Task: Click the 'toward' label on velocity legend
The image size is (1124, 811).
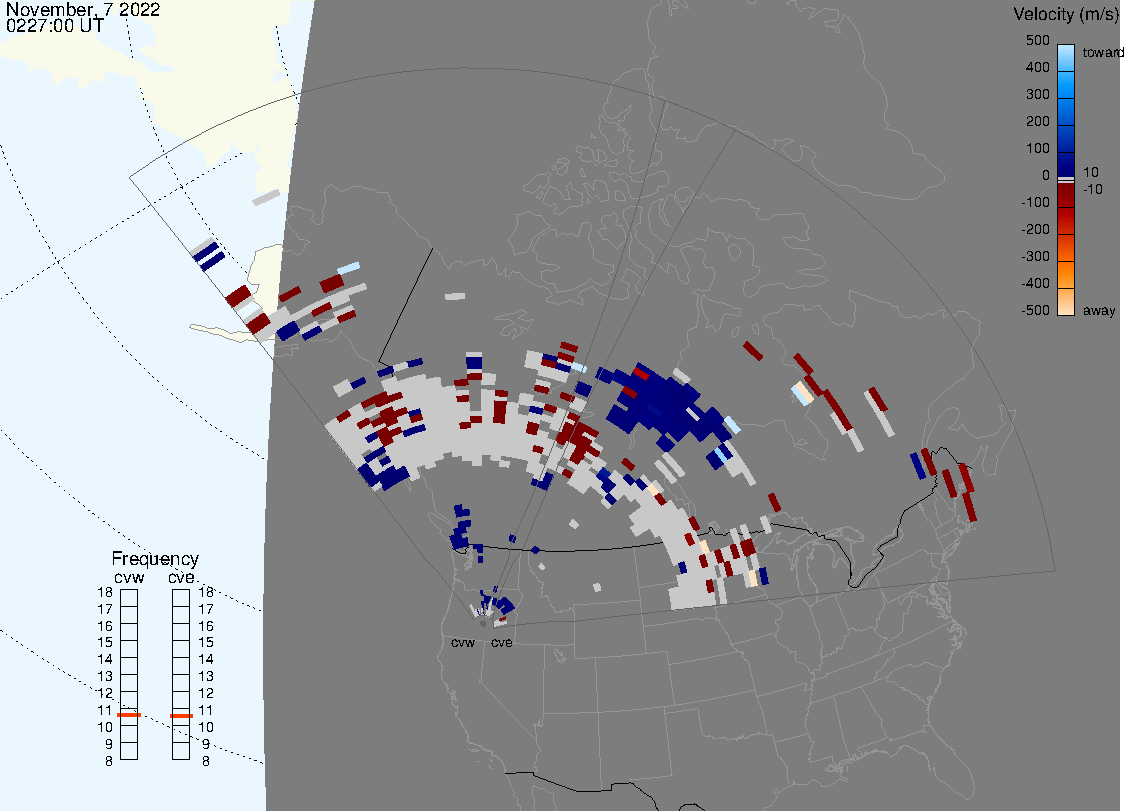Action: point(1102,52)
